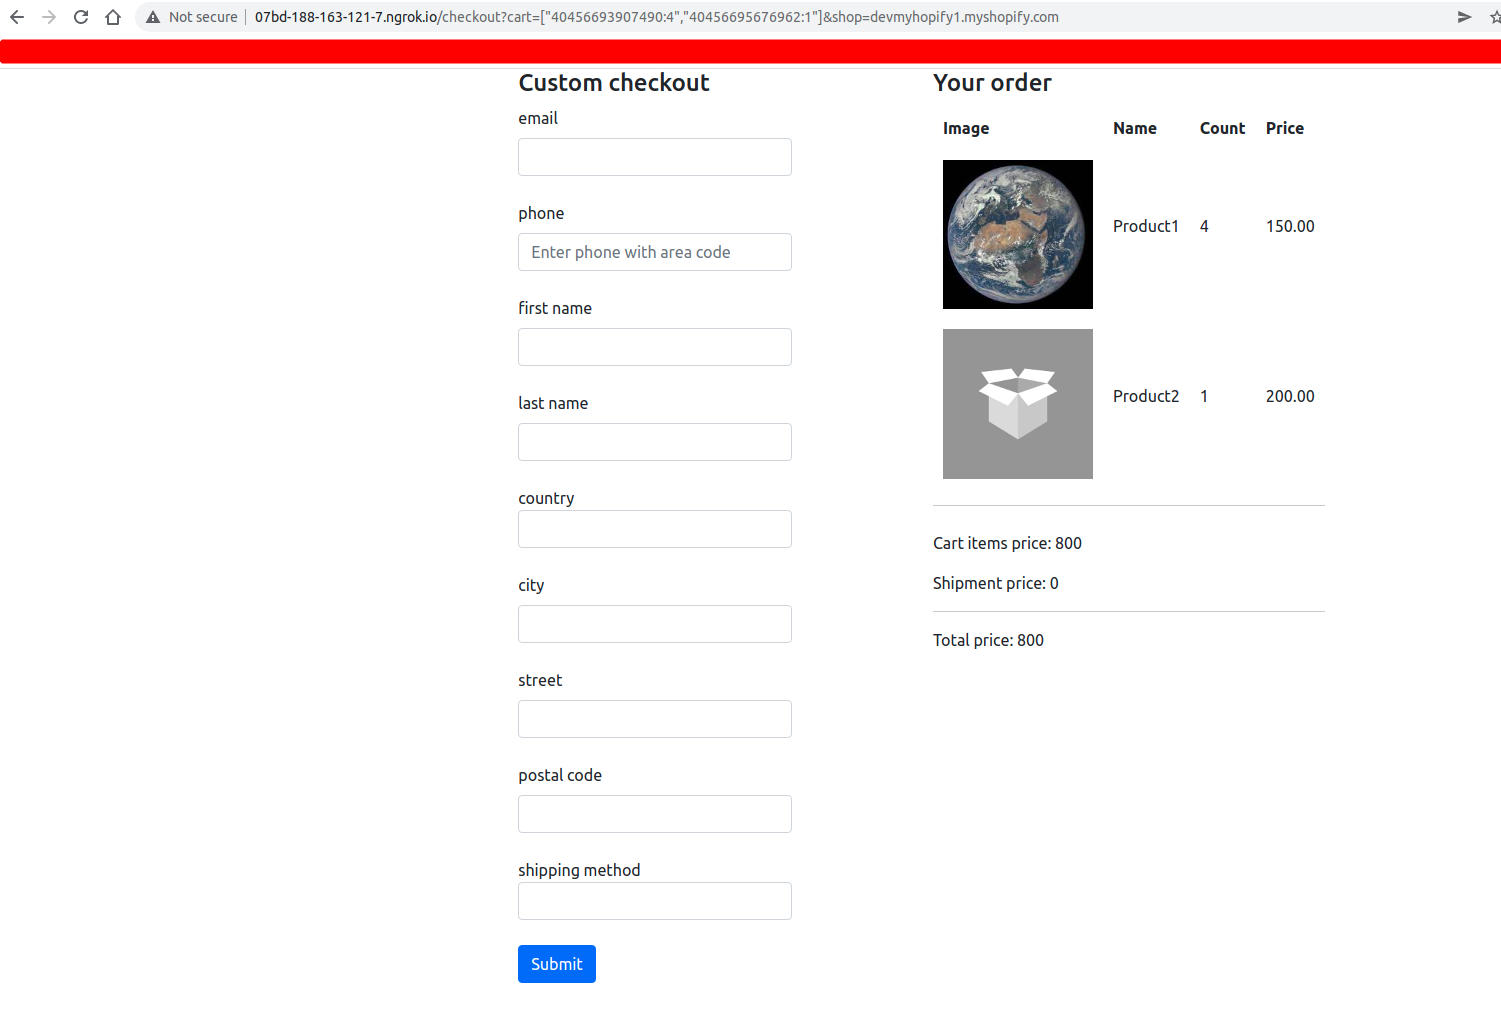Click the send icon in address bar
Viewport: 1501px width, 1016px height.
point(1464,17)
